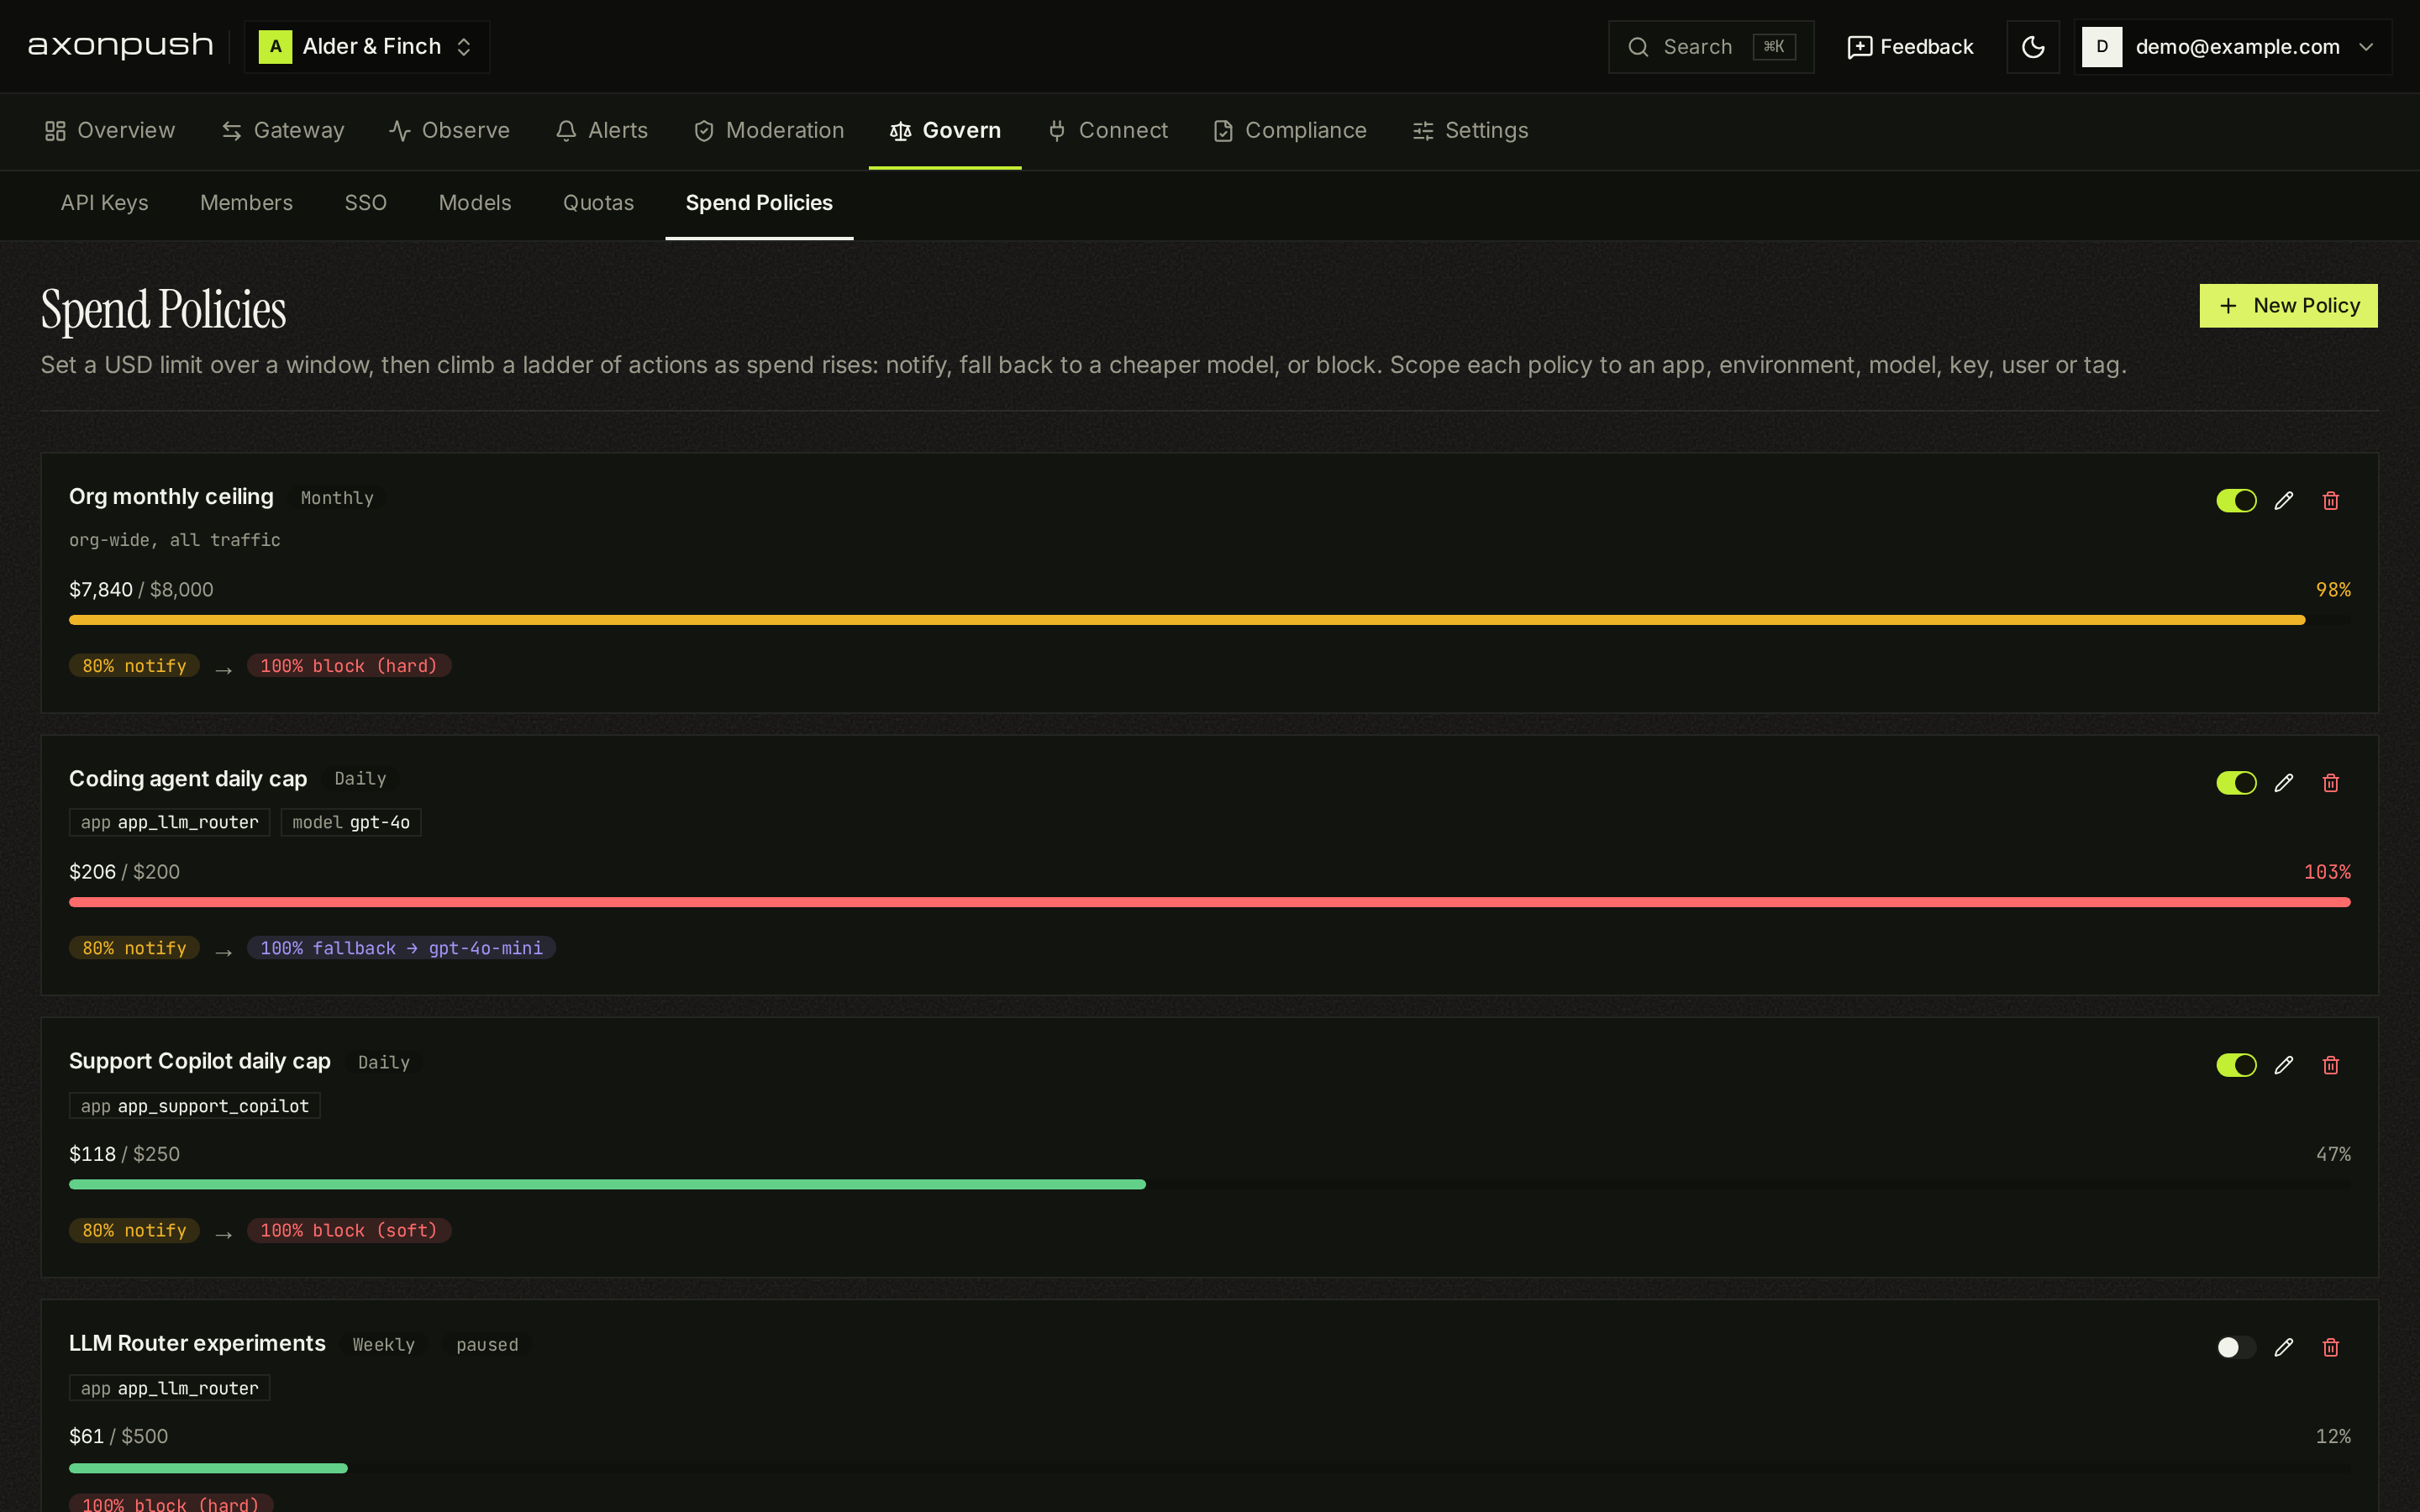Viewport: 2420px width, 1512px height.
Task: Click the Org monthly ceiling spend progress bar
Action: [x=1209, y=620]
